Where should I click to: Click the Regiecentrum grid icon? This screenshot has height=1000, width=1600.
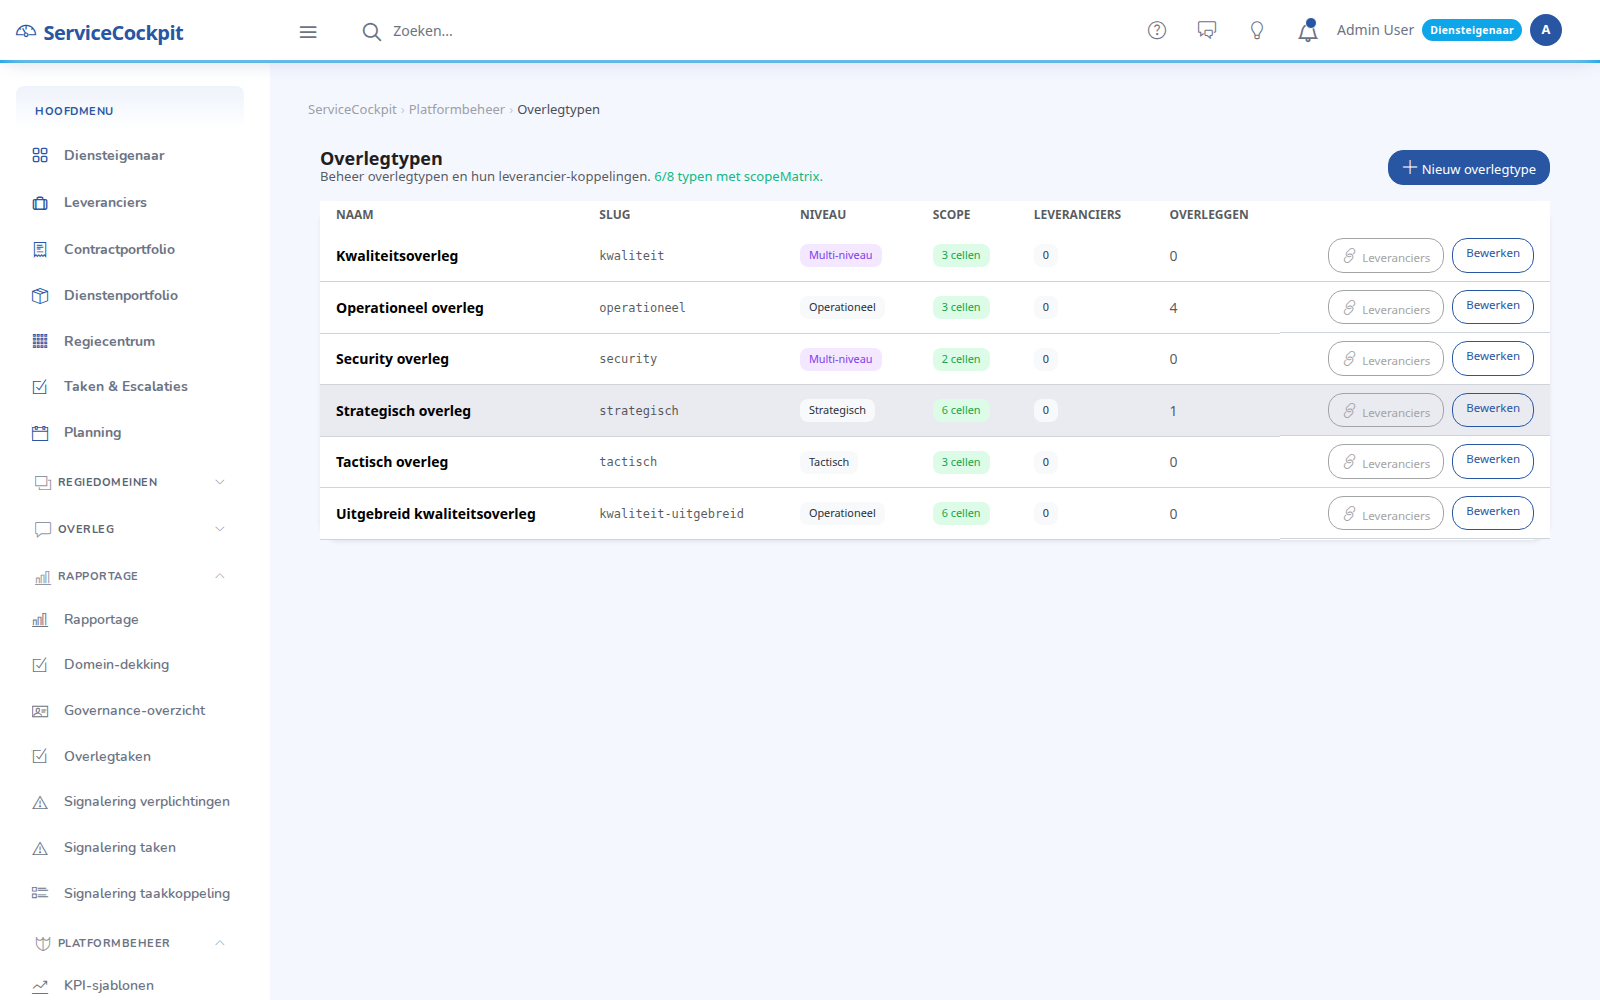pyautogui.click(x=40, y=341)
